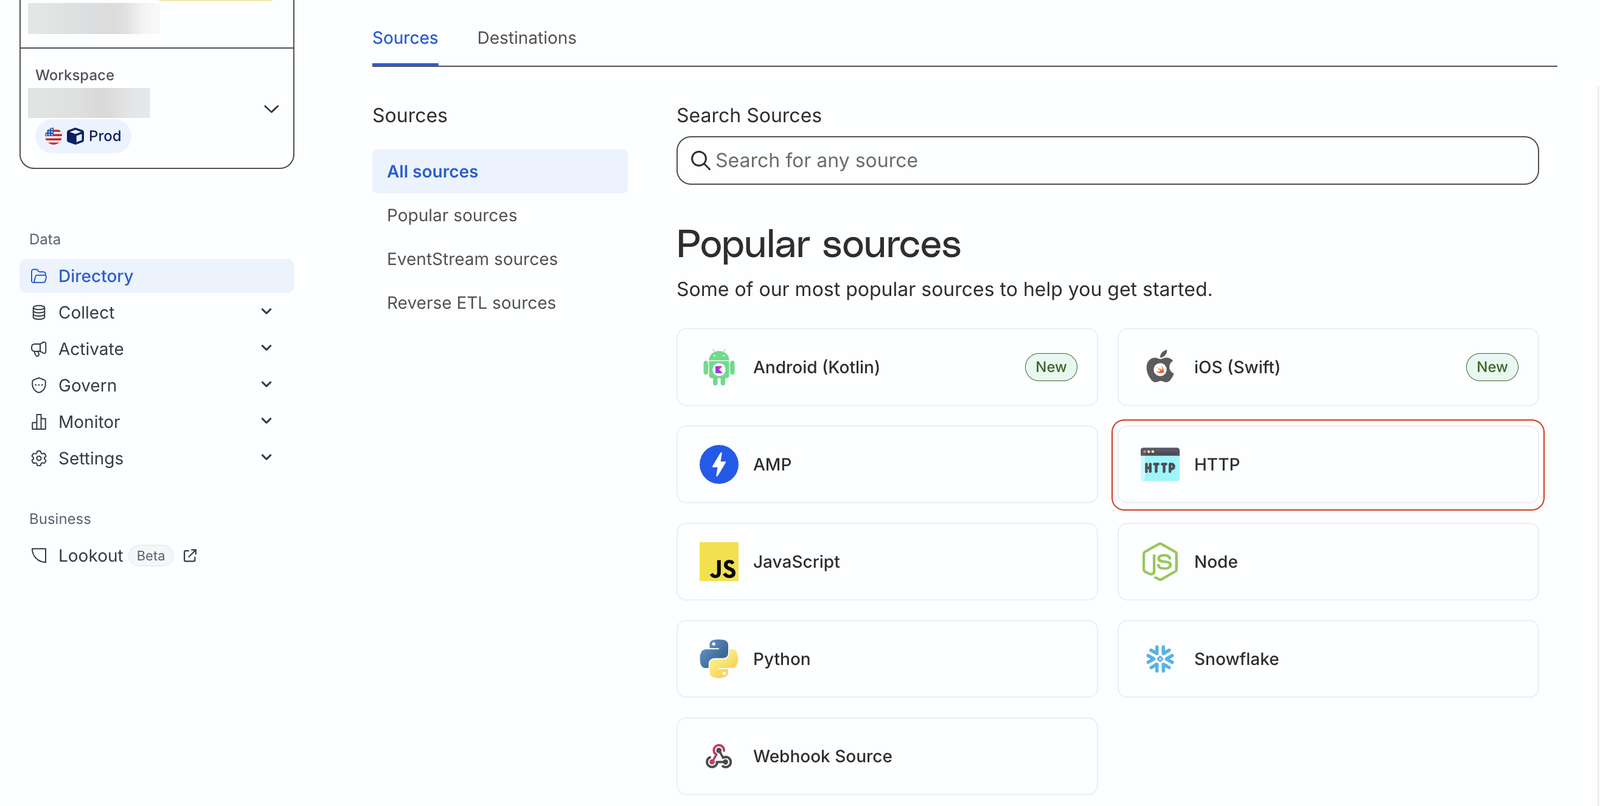This screenshot has height=806, width=1600.
Task: Click the HTTP source icon
Action: pyautogui.click(x=1160, y=464)
